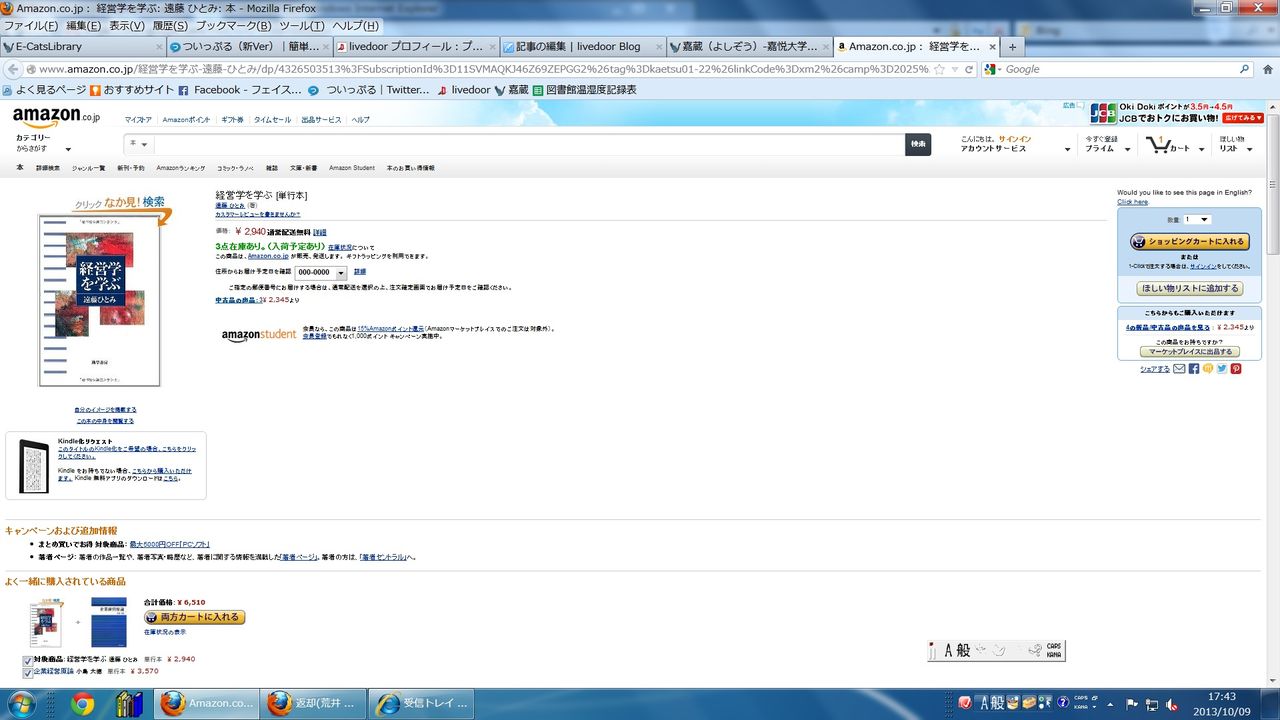1280x720 pixels.
Task: Click the 企業経営原論 blue book thumbnail
Action: (x=109, y=622)
